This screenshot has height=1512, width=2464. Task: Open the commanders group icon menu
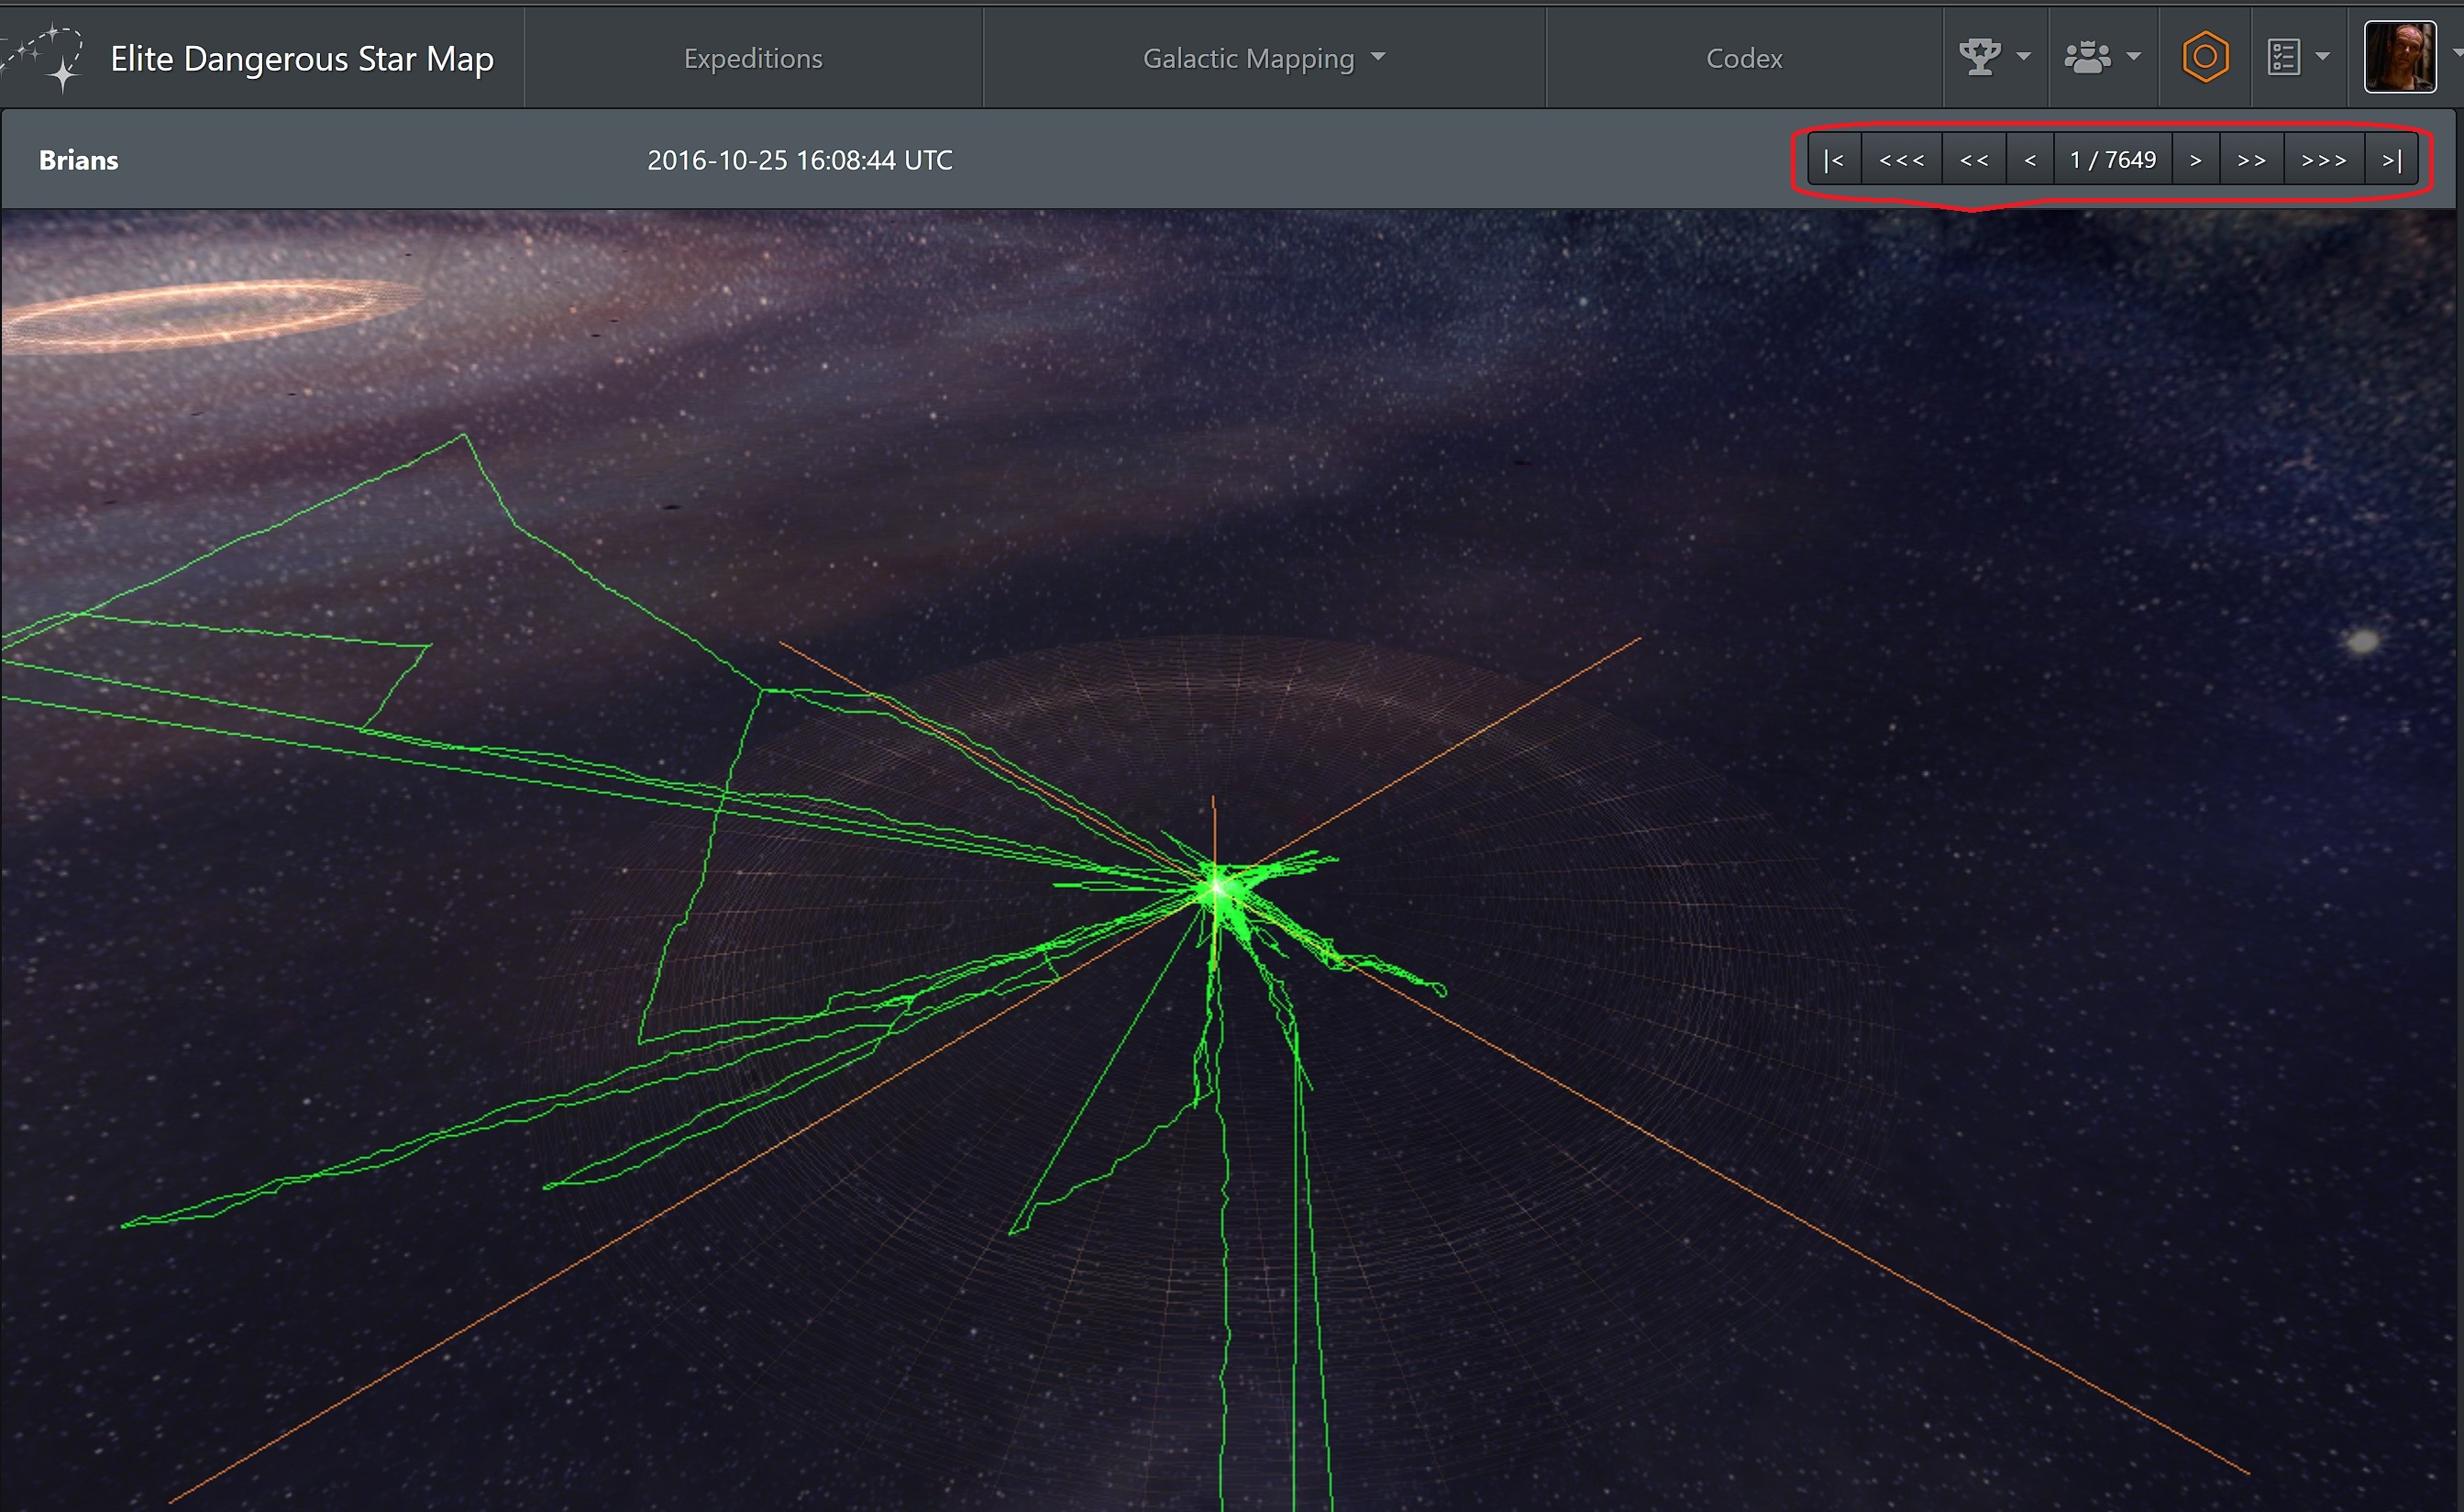tap(2088, 57)
